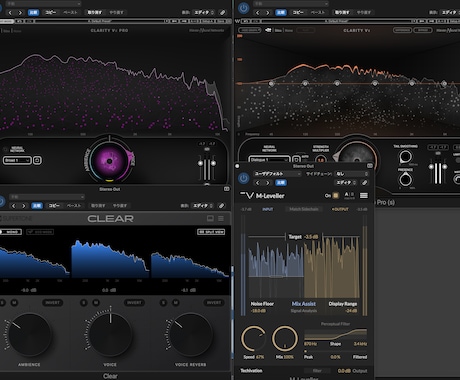Viewport: 460px width, 380px height.
Task: Select the OUTPUT tab in M-Leveller
Action: point(340,209)
